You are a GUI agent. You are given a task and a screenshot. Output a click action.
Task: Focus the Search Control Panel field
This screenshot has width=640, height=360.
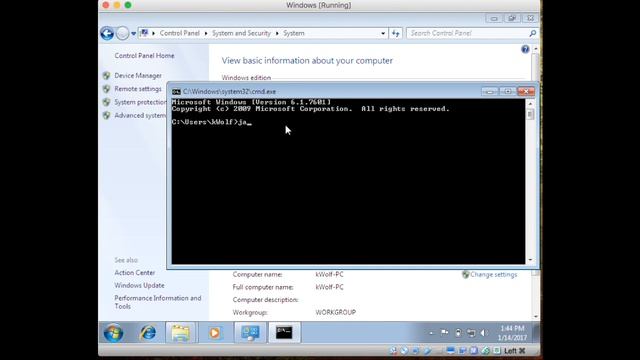467,33
